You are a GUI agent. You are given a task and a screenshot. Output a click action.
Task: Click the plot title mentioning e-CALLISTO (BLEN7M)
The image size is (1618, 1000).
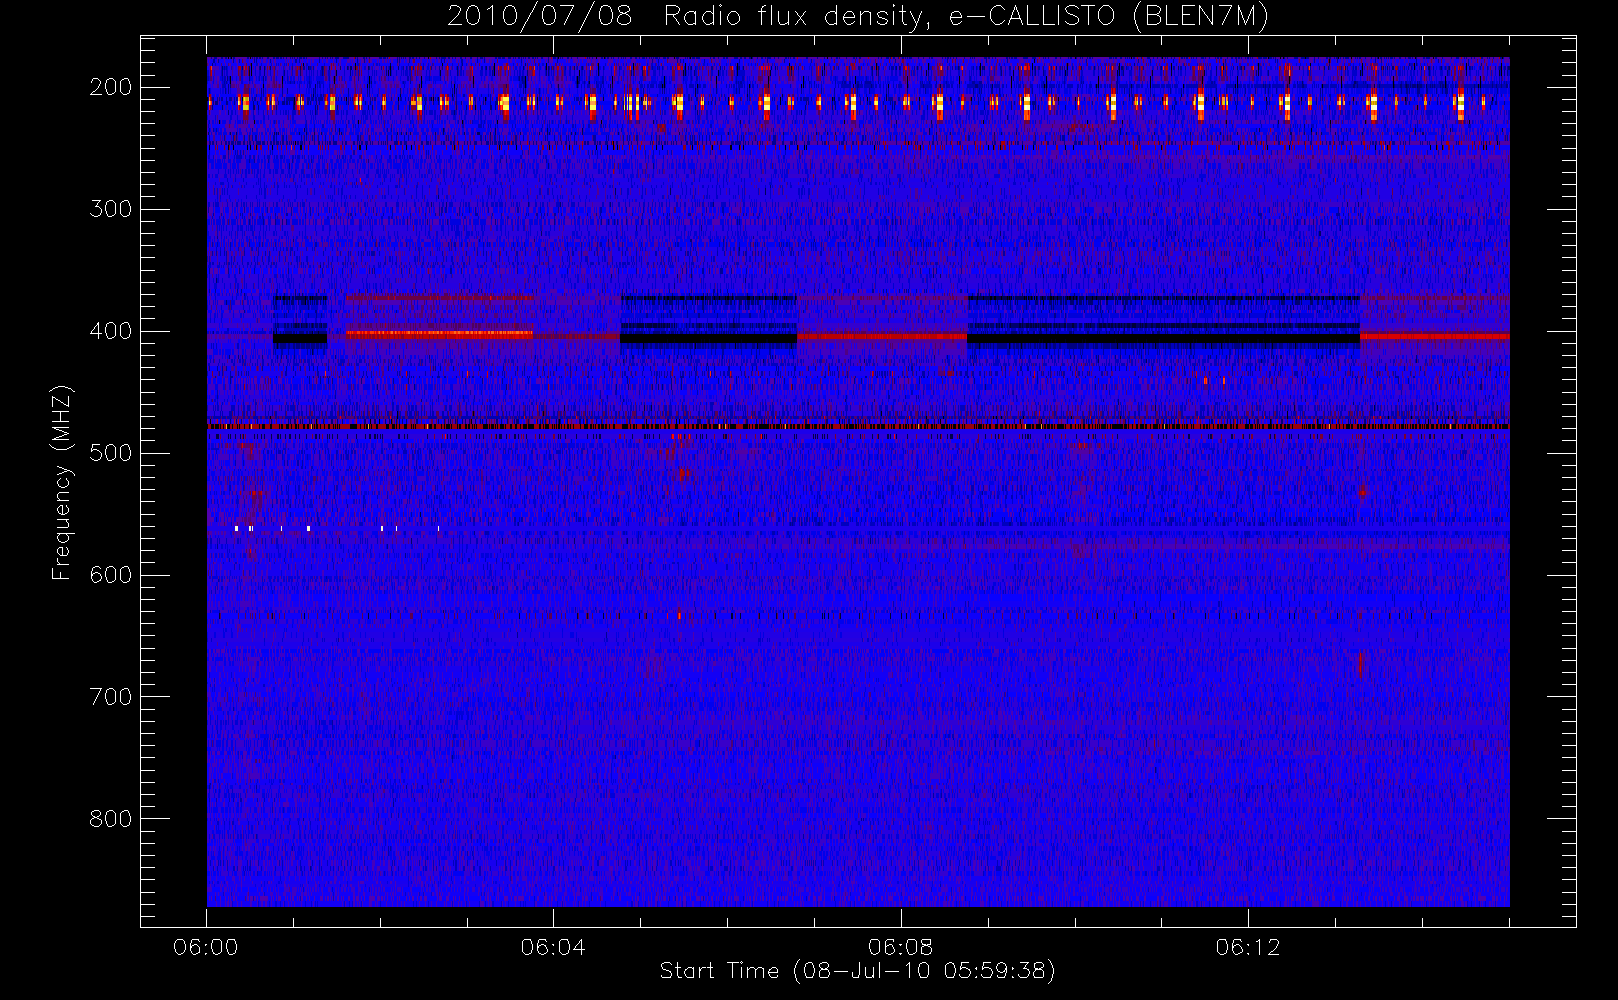point(858,17)
